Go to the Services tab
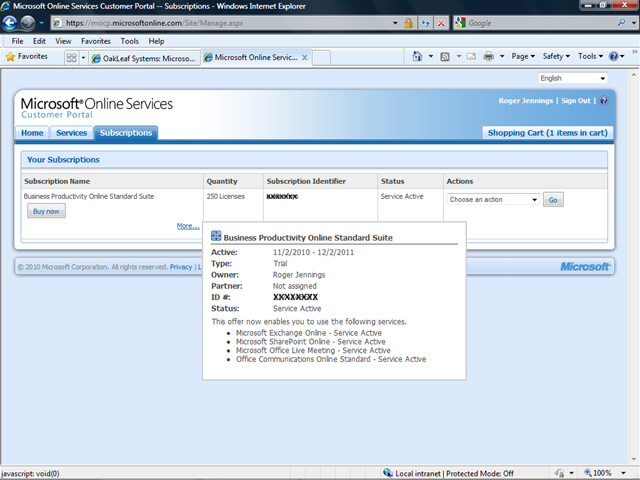The height and width of the screenshot is (480, 640). 71,133
